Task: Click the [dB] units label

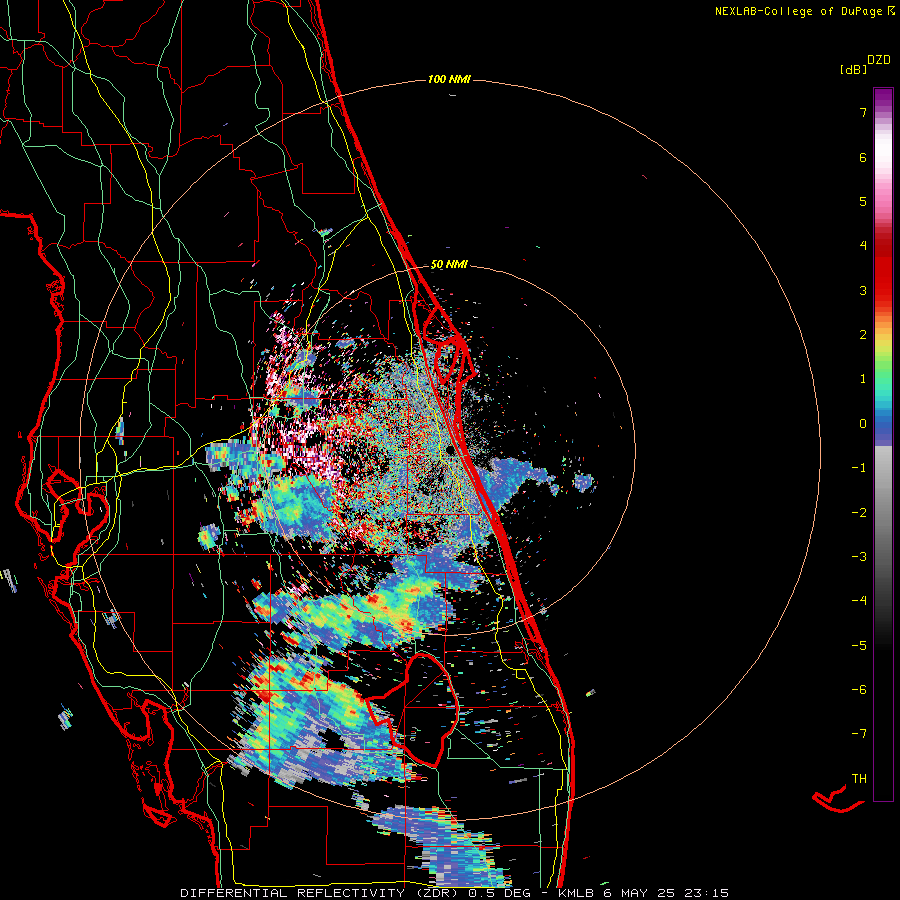Action: tap(853, 70)
